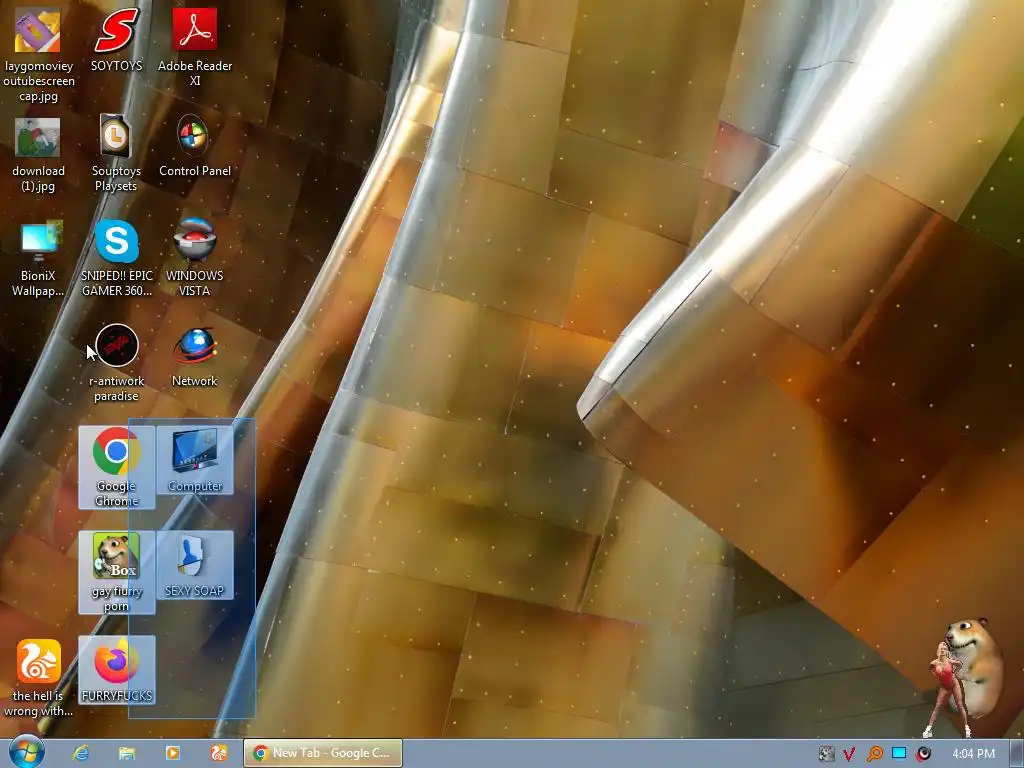Click the speaker tray icon next to clock
Viewport: 1024px width, 768px height.
point(924,754)
